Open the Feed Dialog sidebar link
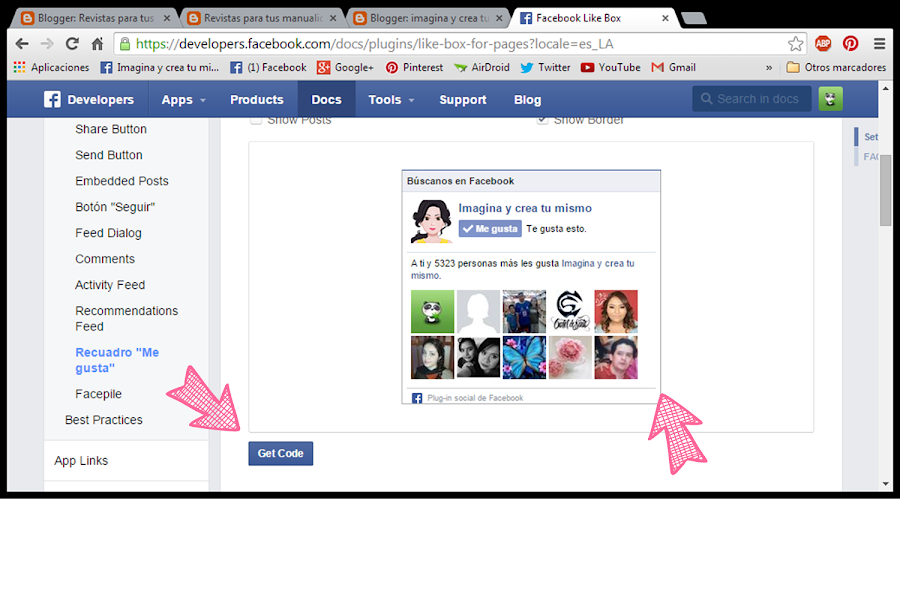 108,233
